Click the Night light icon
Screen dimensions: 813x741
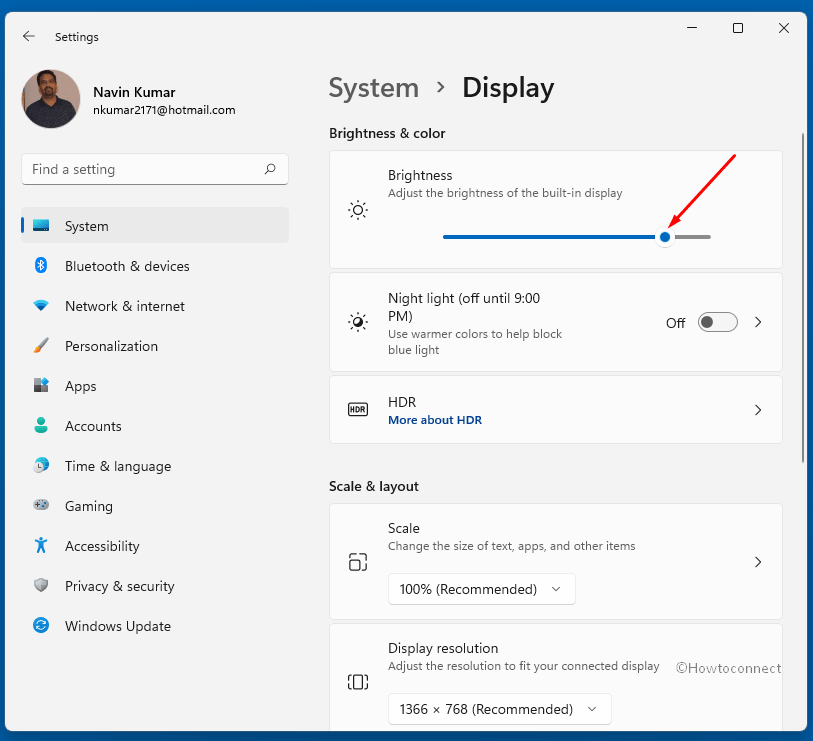click(358, 322)
